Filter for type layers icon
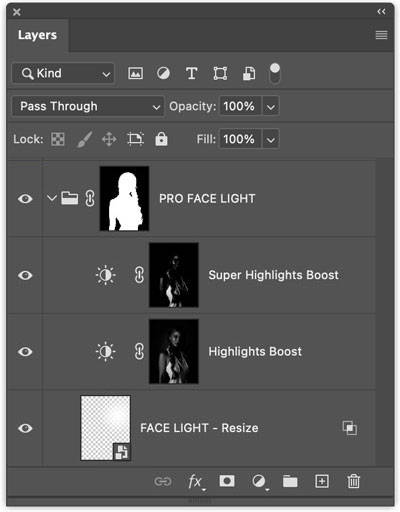The height and width of the screenshot is (512, 400). click(x=191, y=73)
